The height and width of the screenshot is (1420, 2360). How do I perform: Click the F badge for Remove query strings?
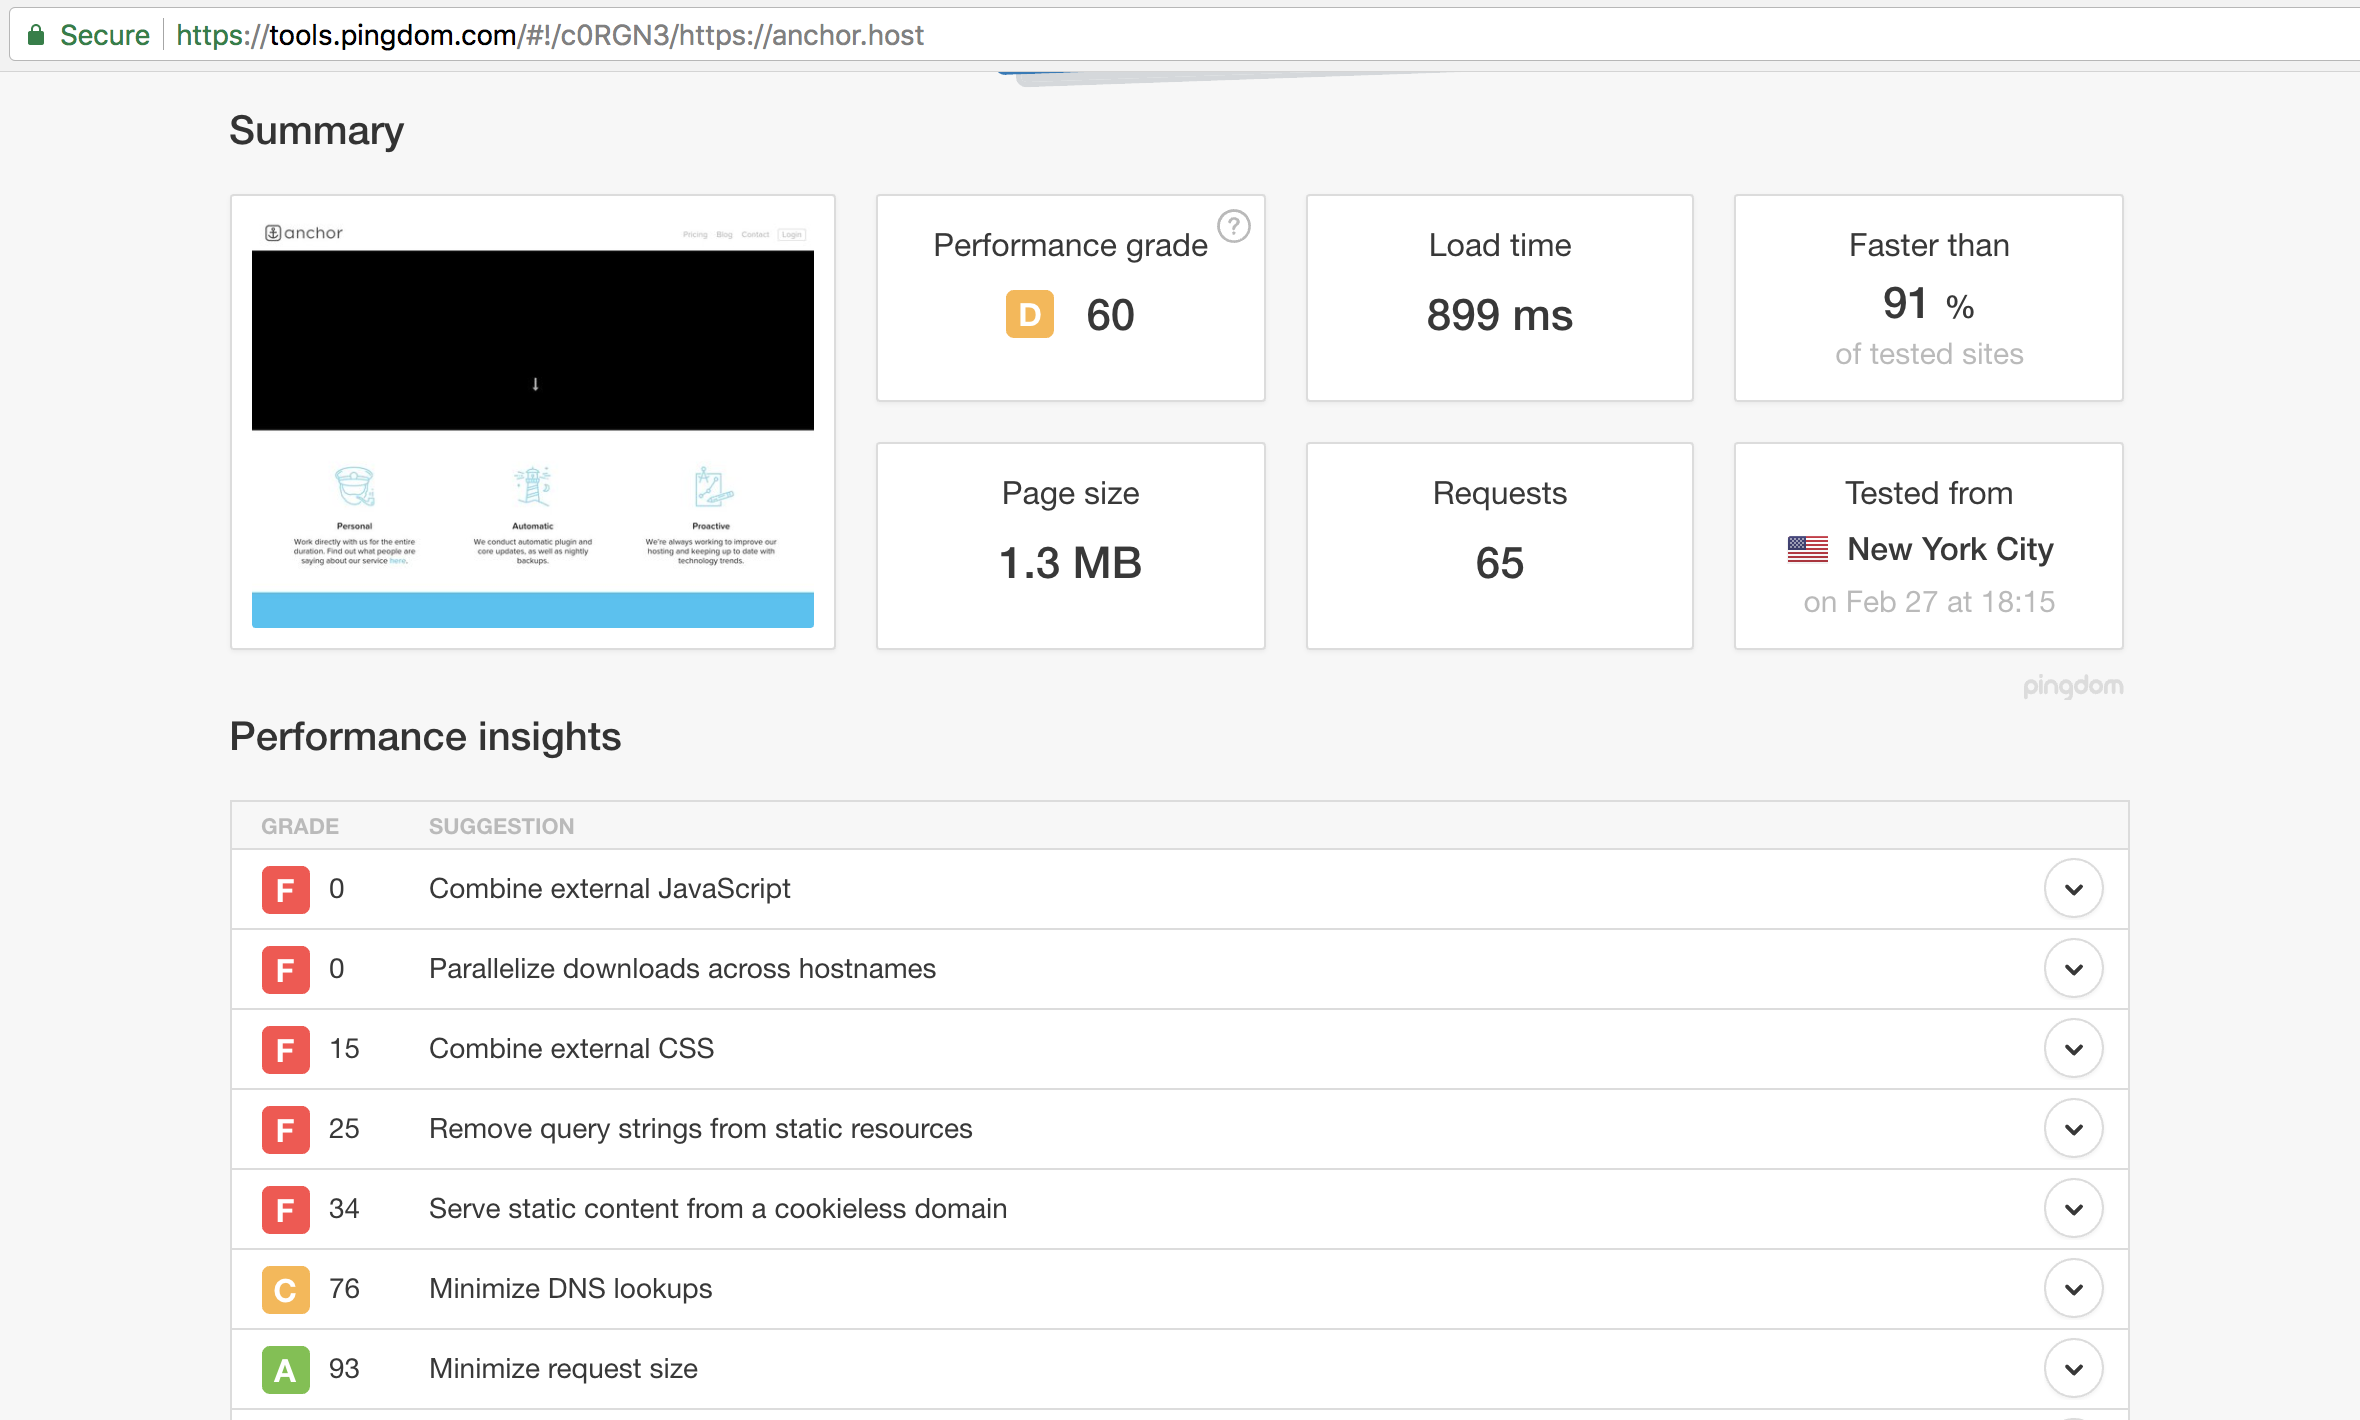pos(285,1129)
